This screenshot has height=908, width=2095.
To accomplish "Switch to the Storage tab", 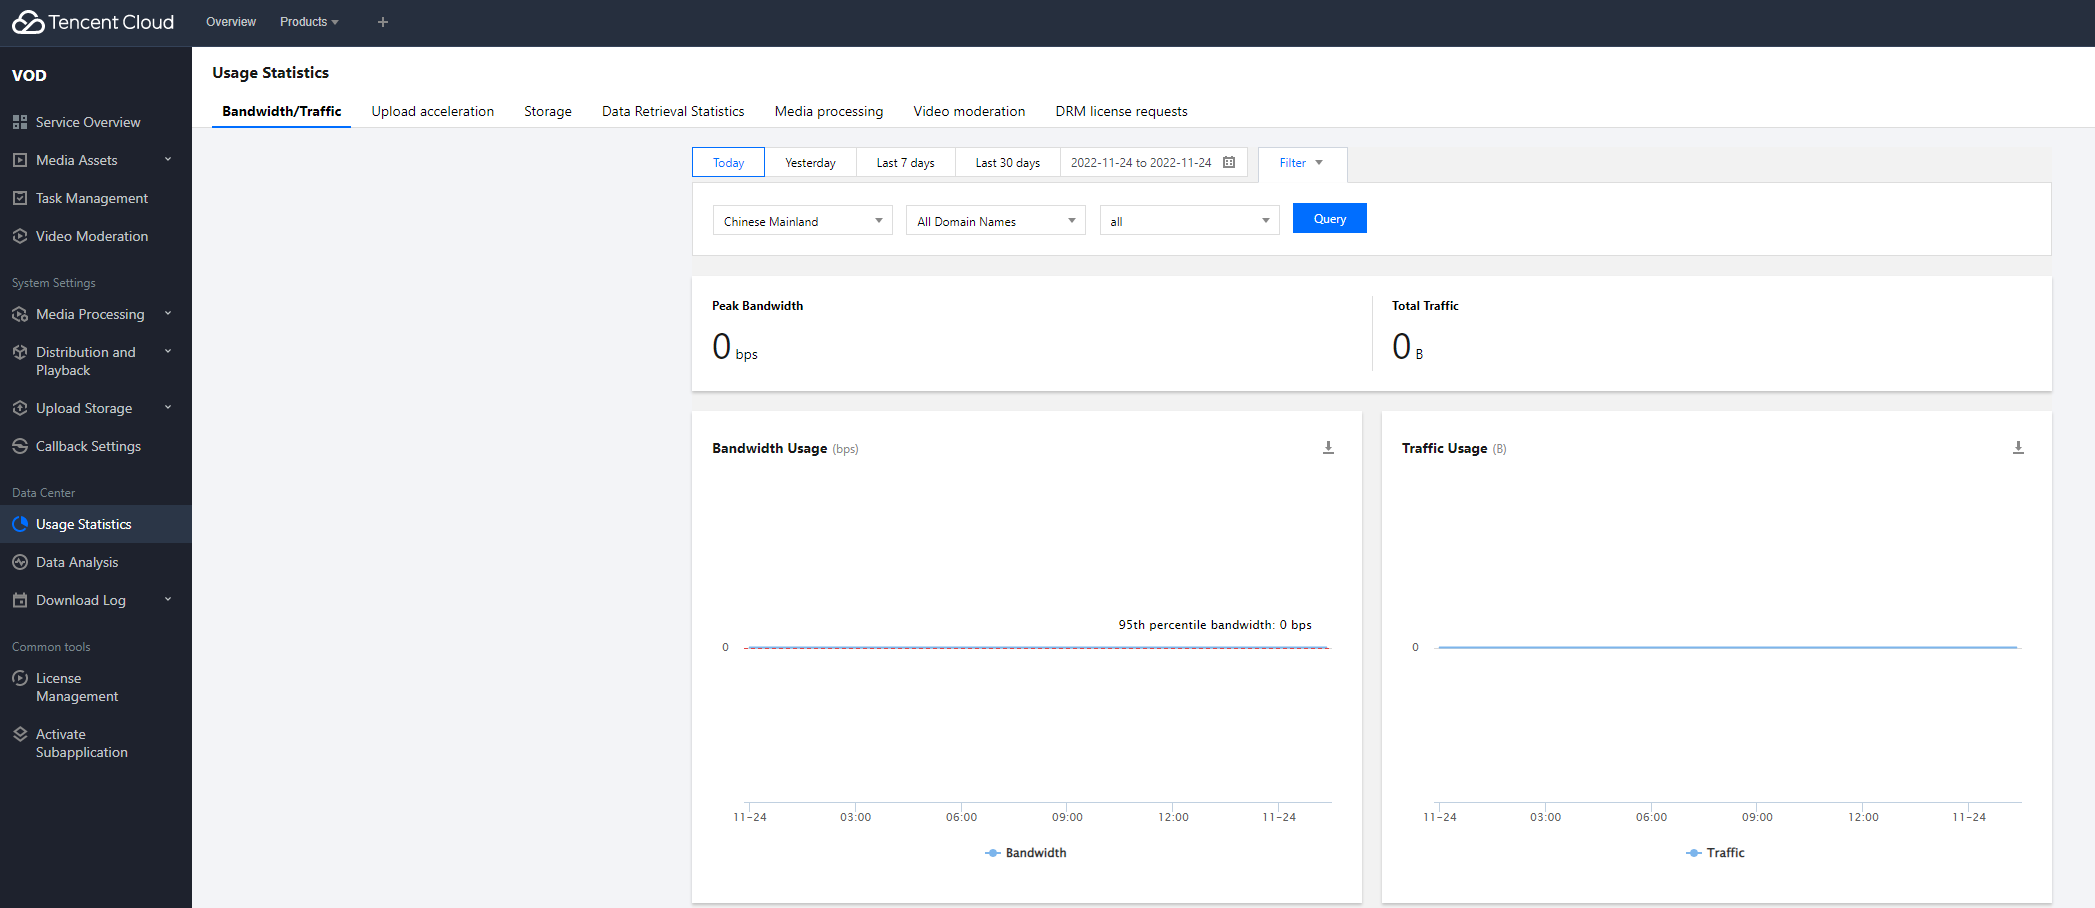I will tap(547, 111).
